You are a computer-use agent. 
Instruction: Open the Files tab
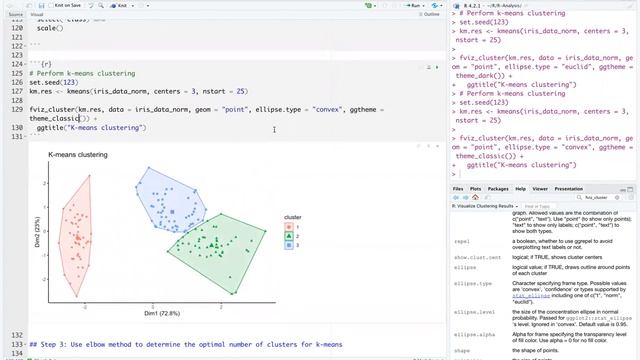point(458,189)
